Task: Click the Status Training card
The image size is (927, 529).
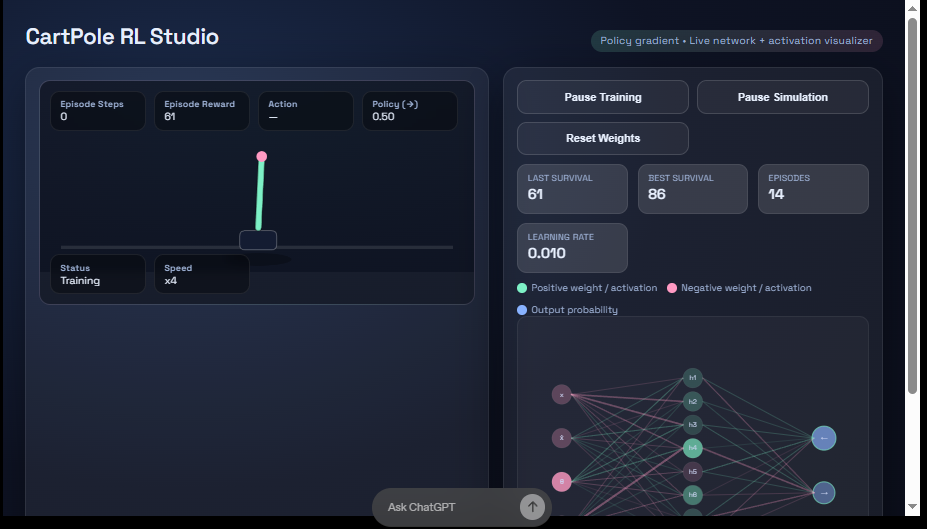Action: click(x=98, y=274)
